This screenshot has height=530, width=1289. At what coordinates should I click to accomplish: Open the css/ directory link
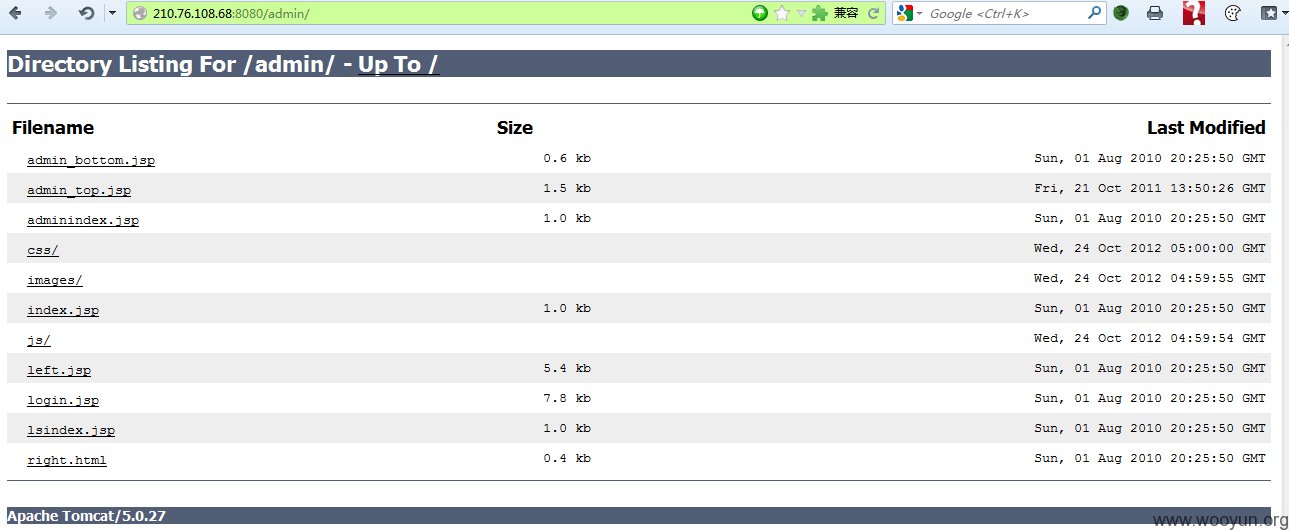[x=43, y=250]
